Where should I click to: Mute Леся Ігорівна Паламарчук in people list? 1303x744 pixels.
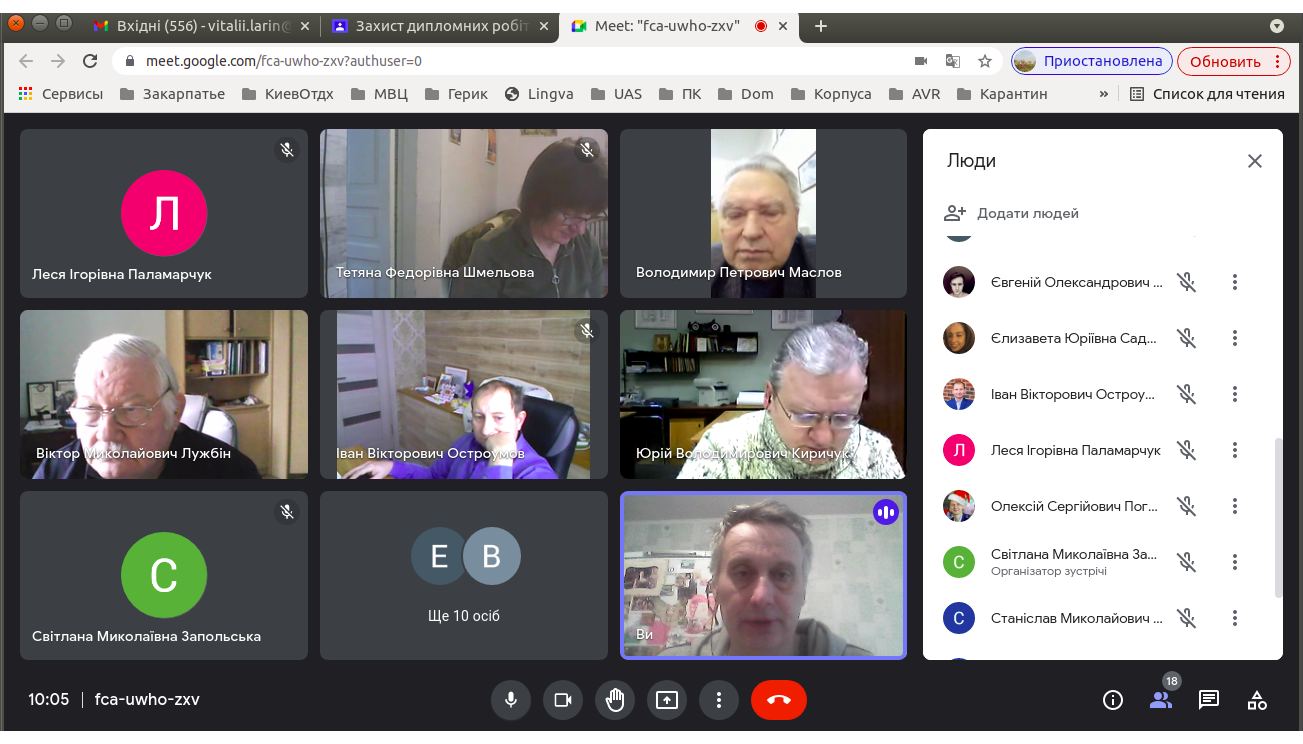coord(1187,450)
